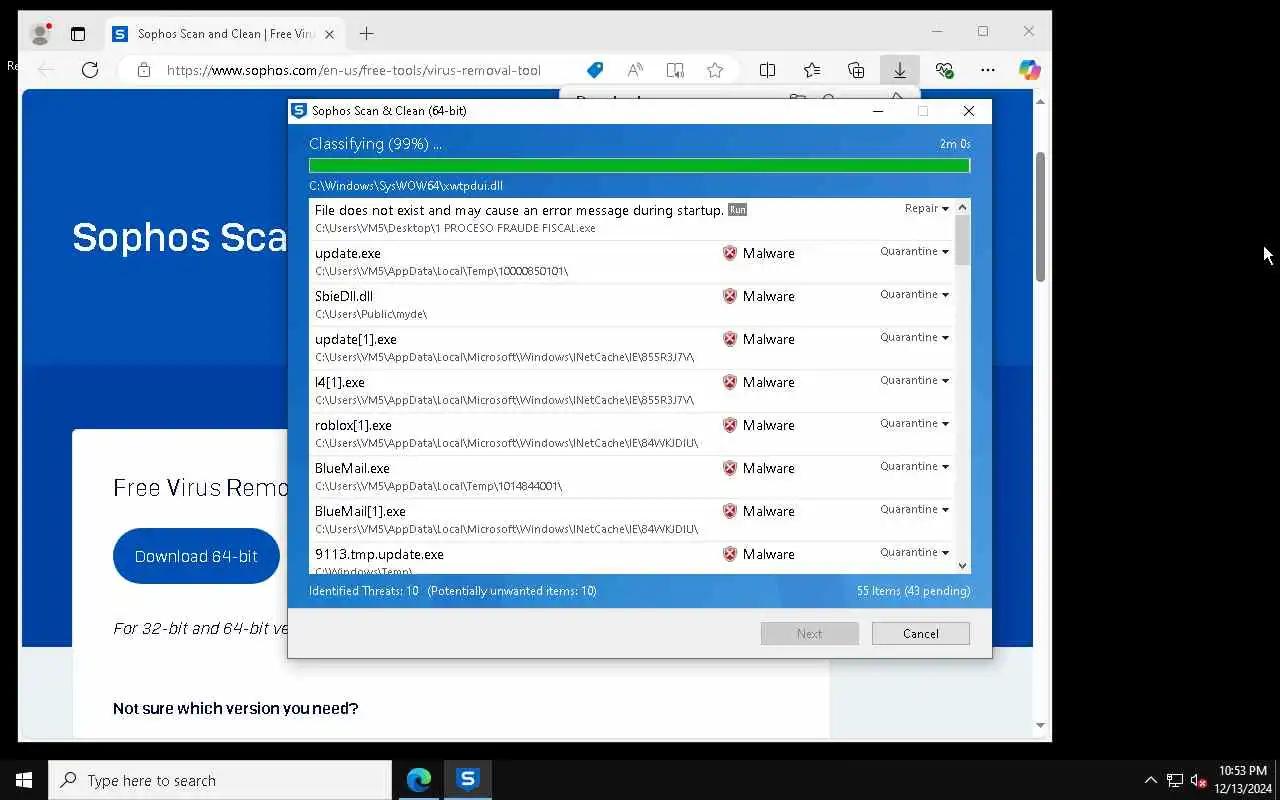Screen dimensions: 1280x800
Task: Click the green scan progress bar
Action: tap(639, 166)
